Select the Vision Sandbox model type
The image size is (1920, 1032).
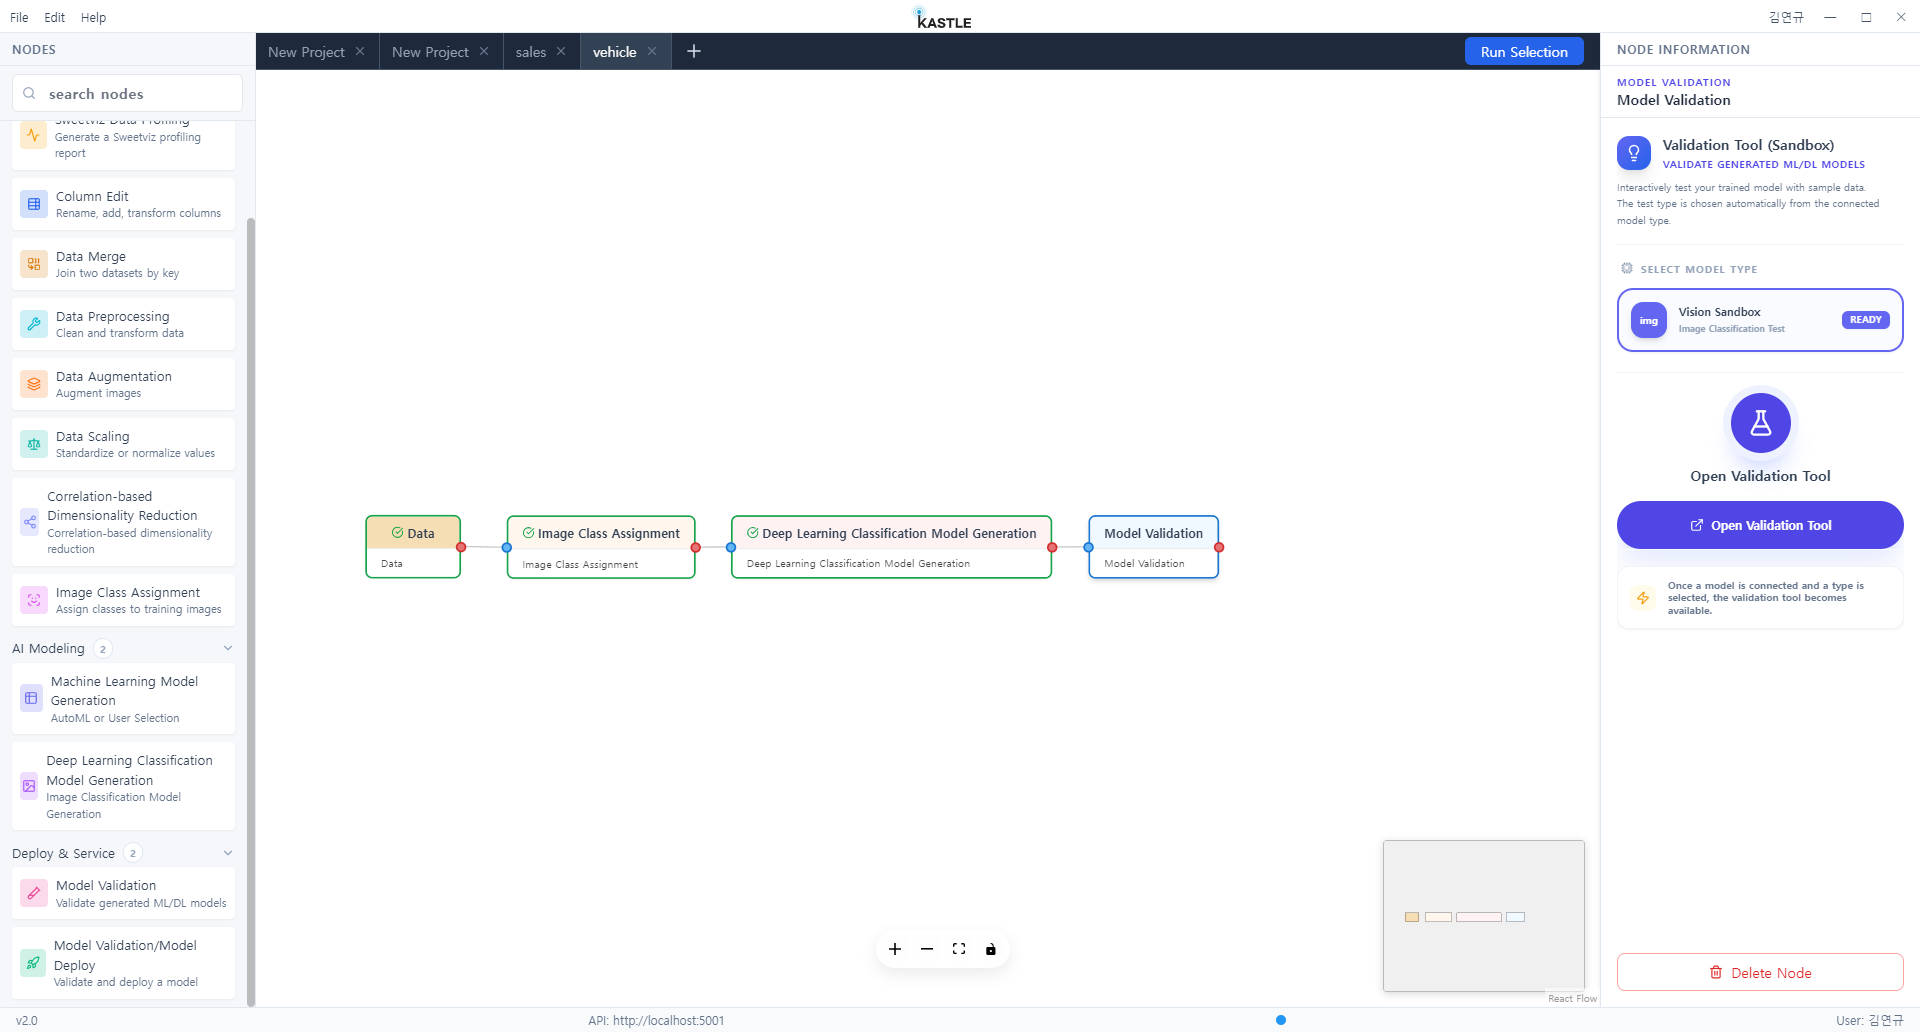pos(1760,320)
